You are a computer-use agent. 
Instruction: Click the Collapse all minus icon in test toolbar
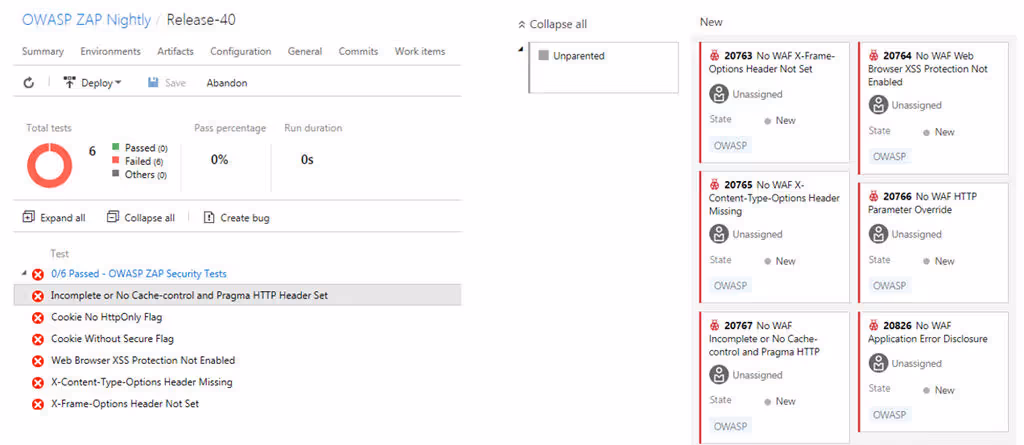(x=113, y=217)
